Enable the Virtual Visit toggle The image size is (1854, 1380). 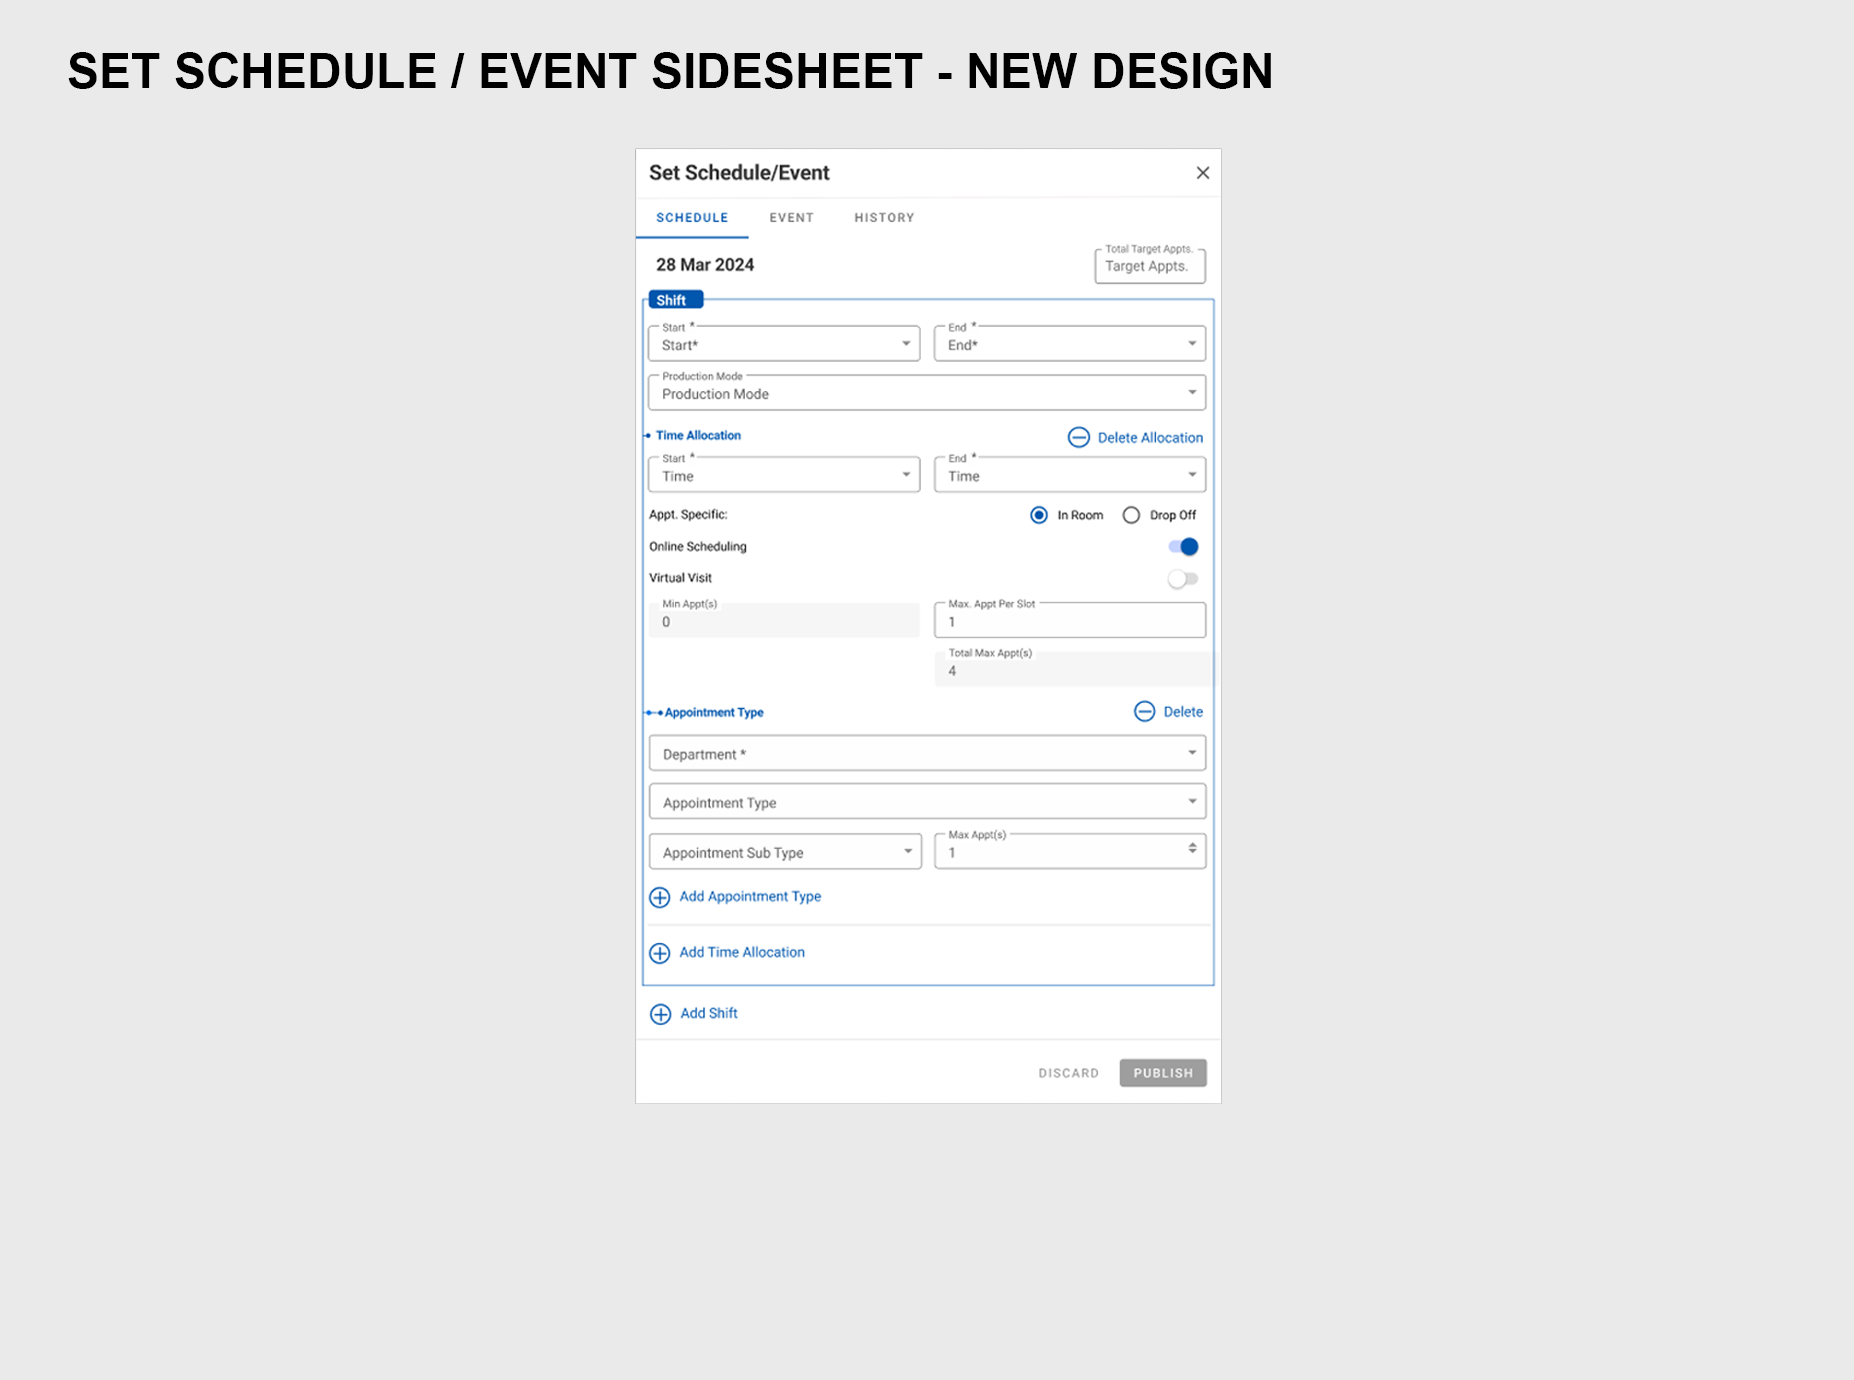coord(1182,579)
